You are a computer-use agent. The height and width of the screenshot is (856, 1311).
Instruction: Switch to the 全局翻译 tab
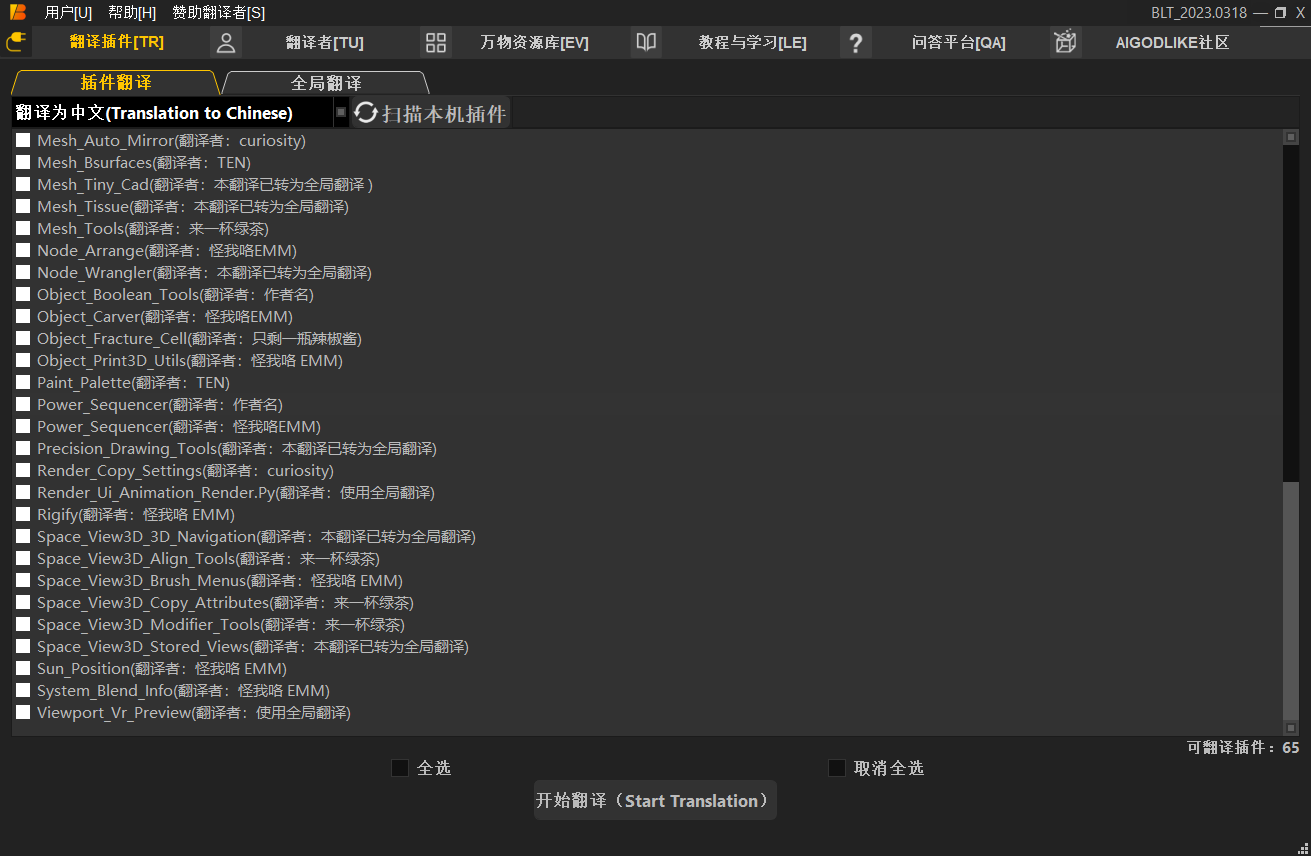tap(325, 83)
